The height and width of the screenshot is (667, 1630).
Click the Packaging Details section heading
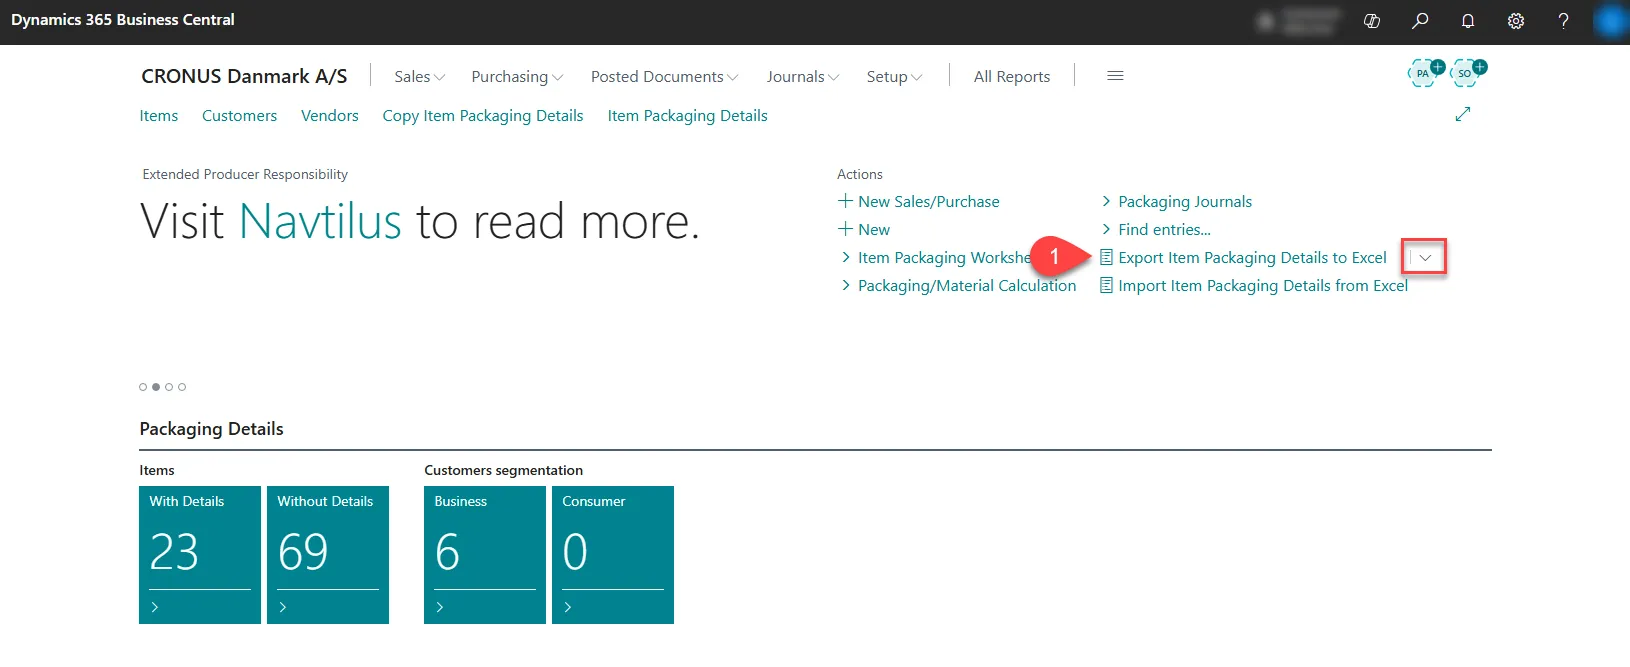pos(211,429)
